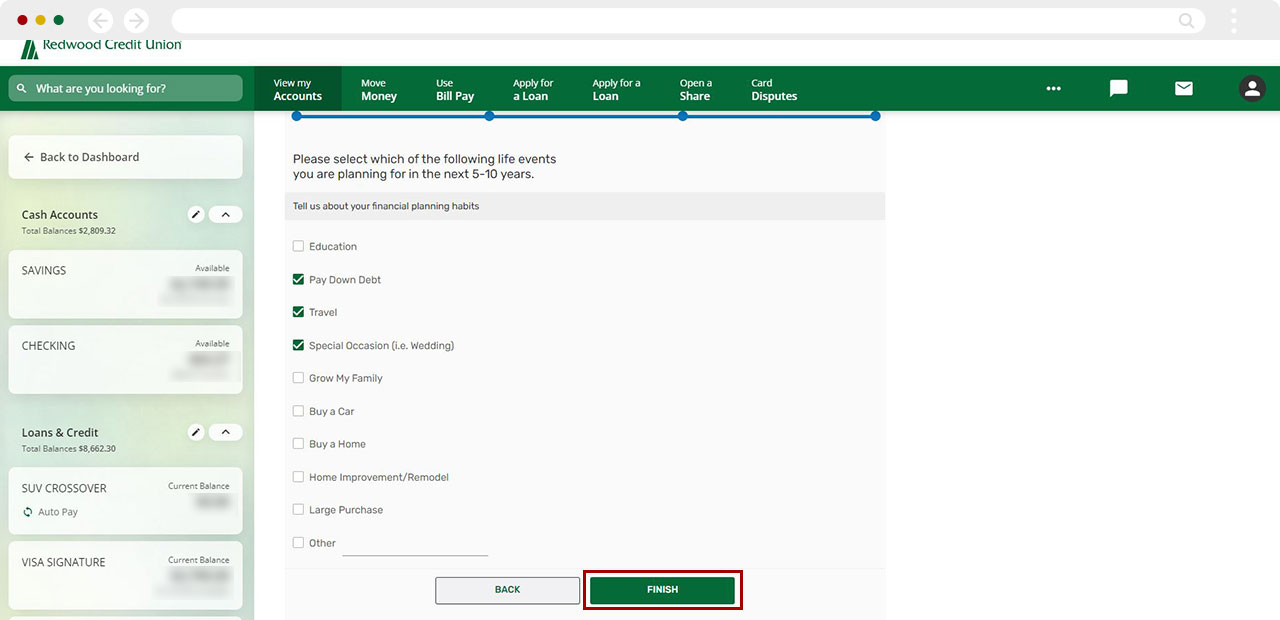1280x620 pixels.
Task: Open the Move Money menu
Action: tap(379, 89)
